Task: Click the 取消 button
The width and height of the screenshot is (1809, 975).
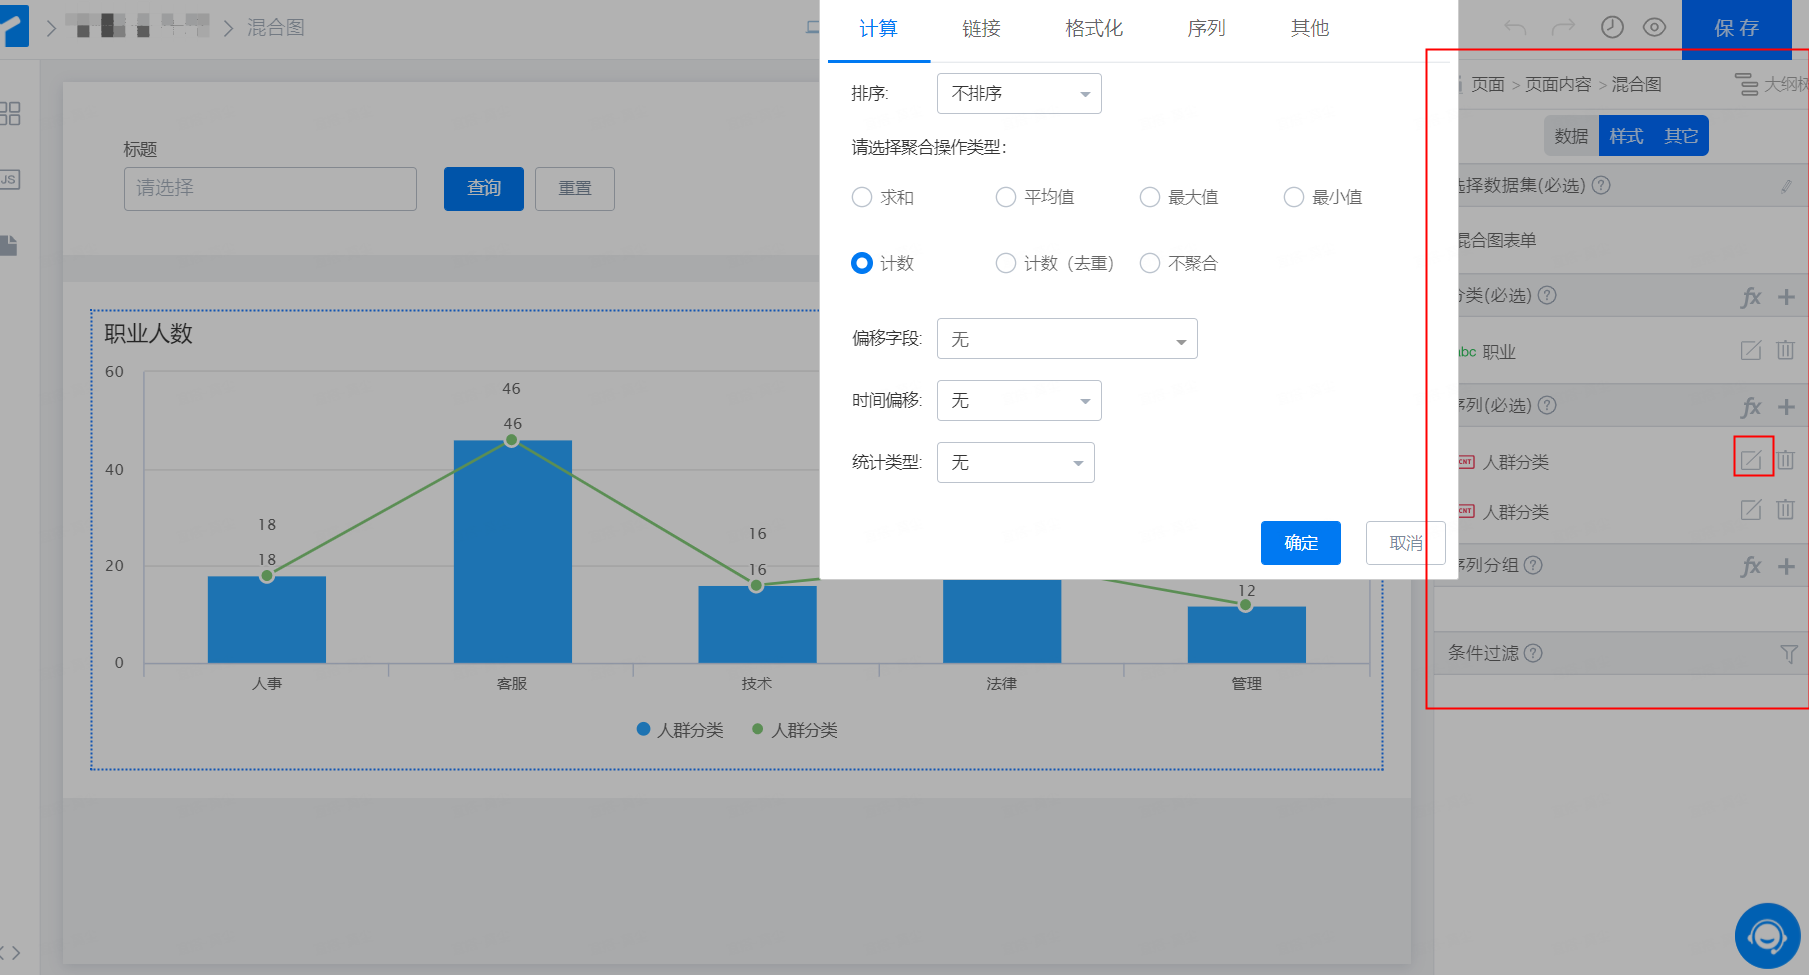Action: tap(1405, 543)
